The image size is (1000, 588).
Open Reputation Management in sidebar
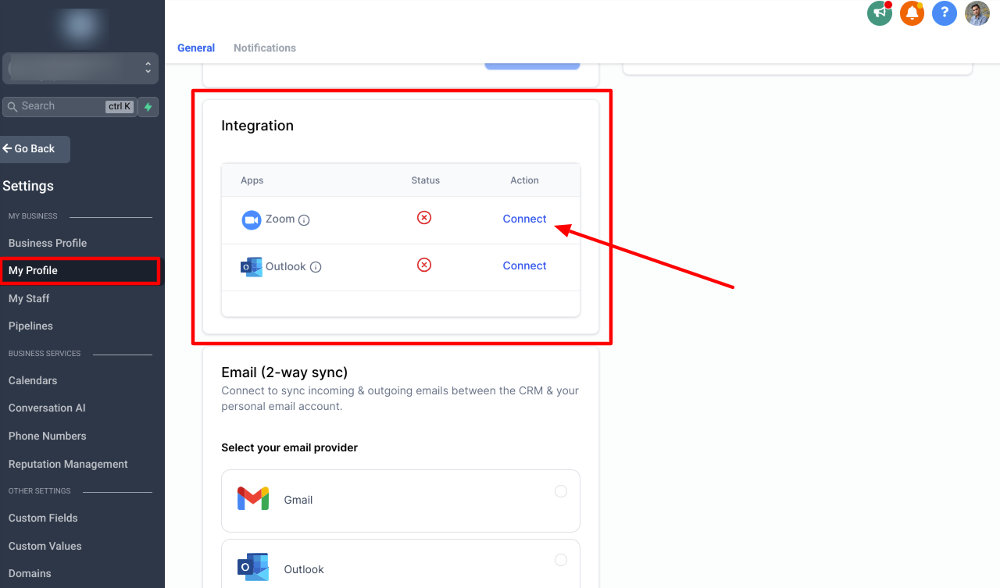68,464
